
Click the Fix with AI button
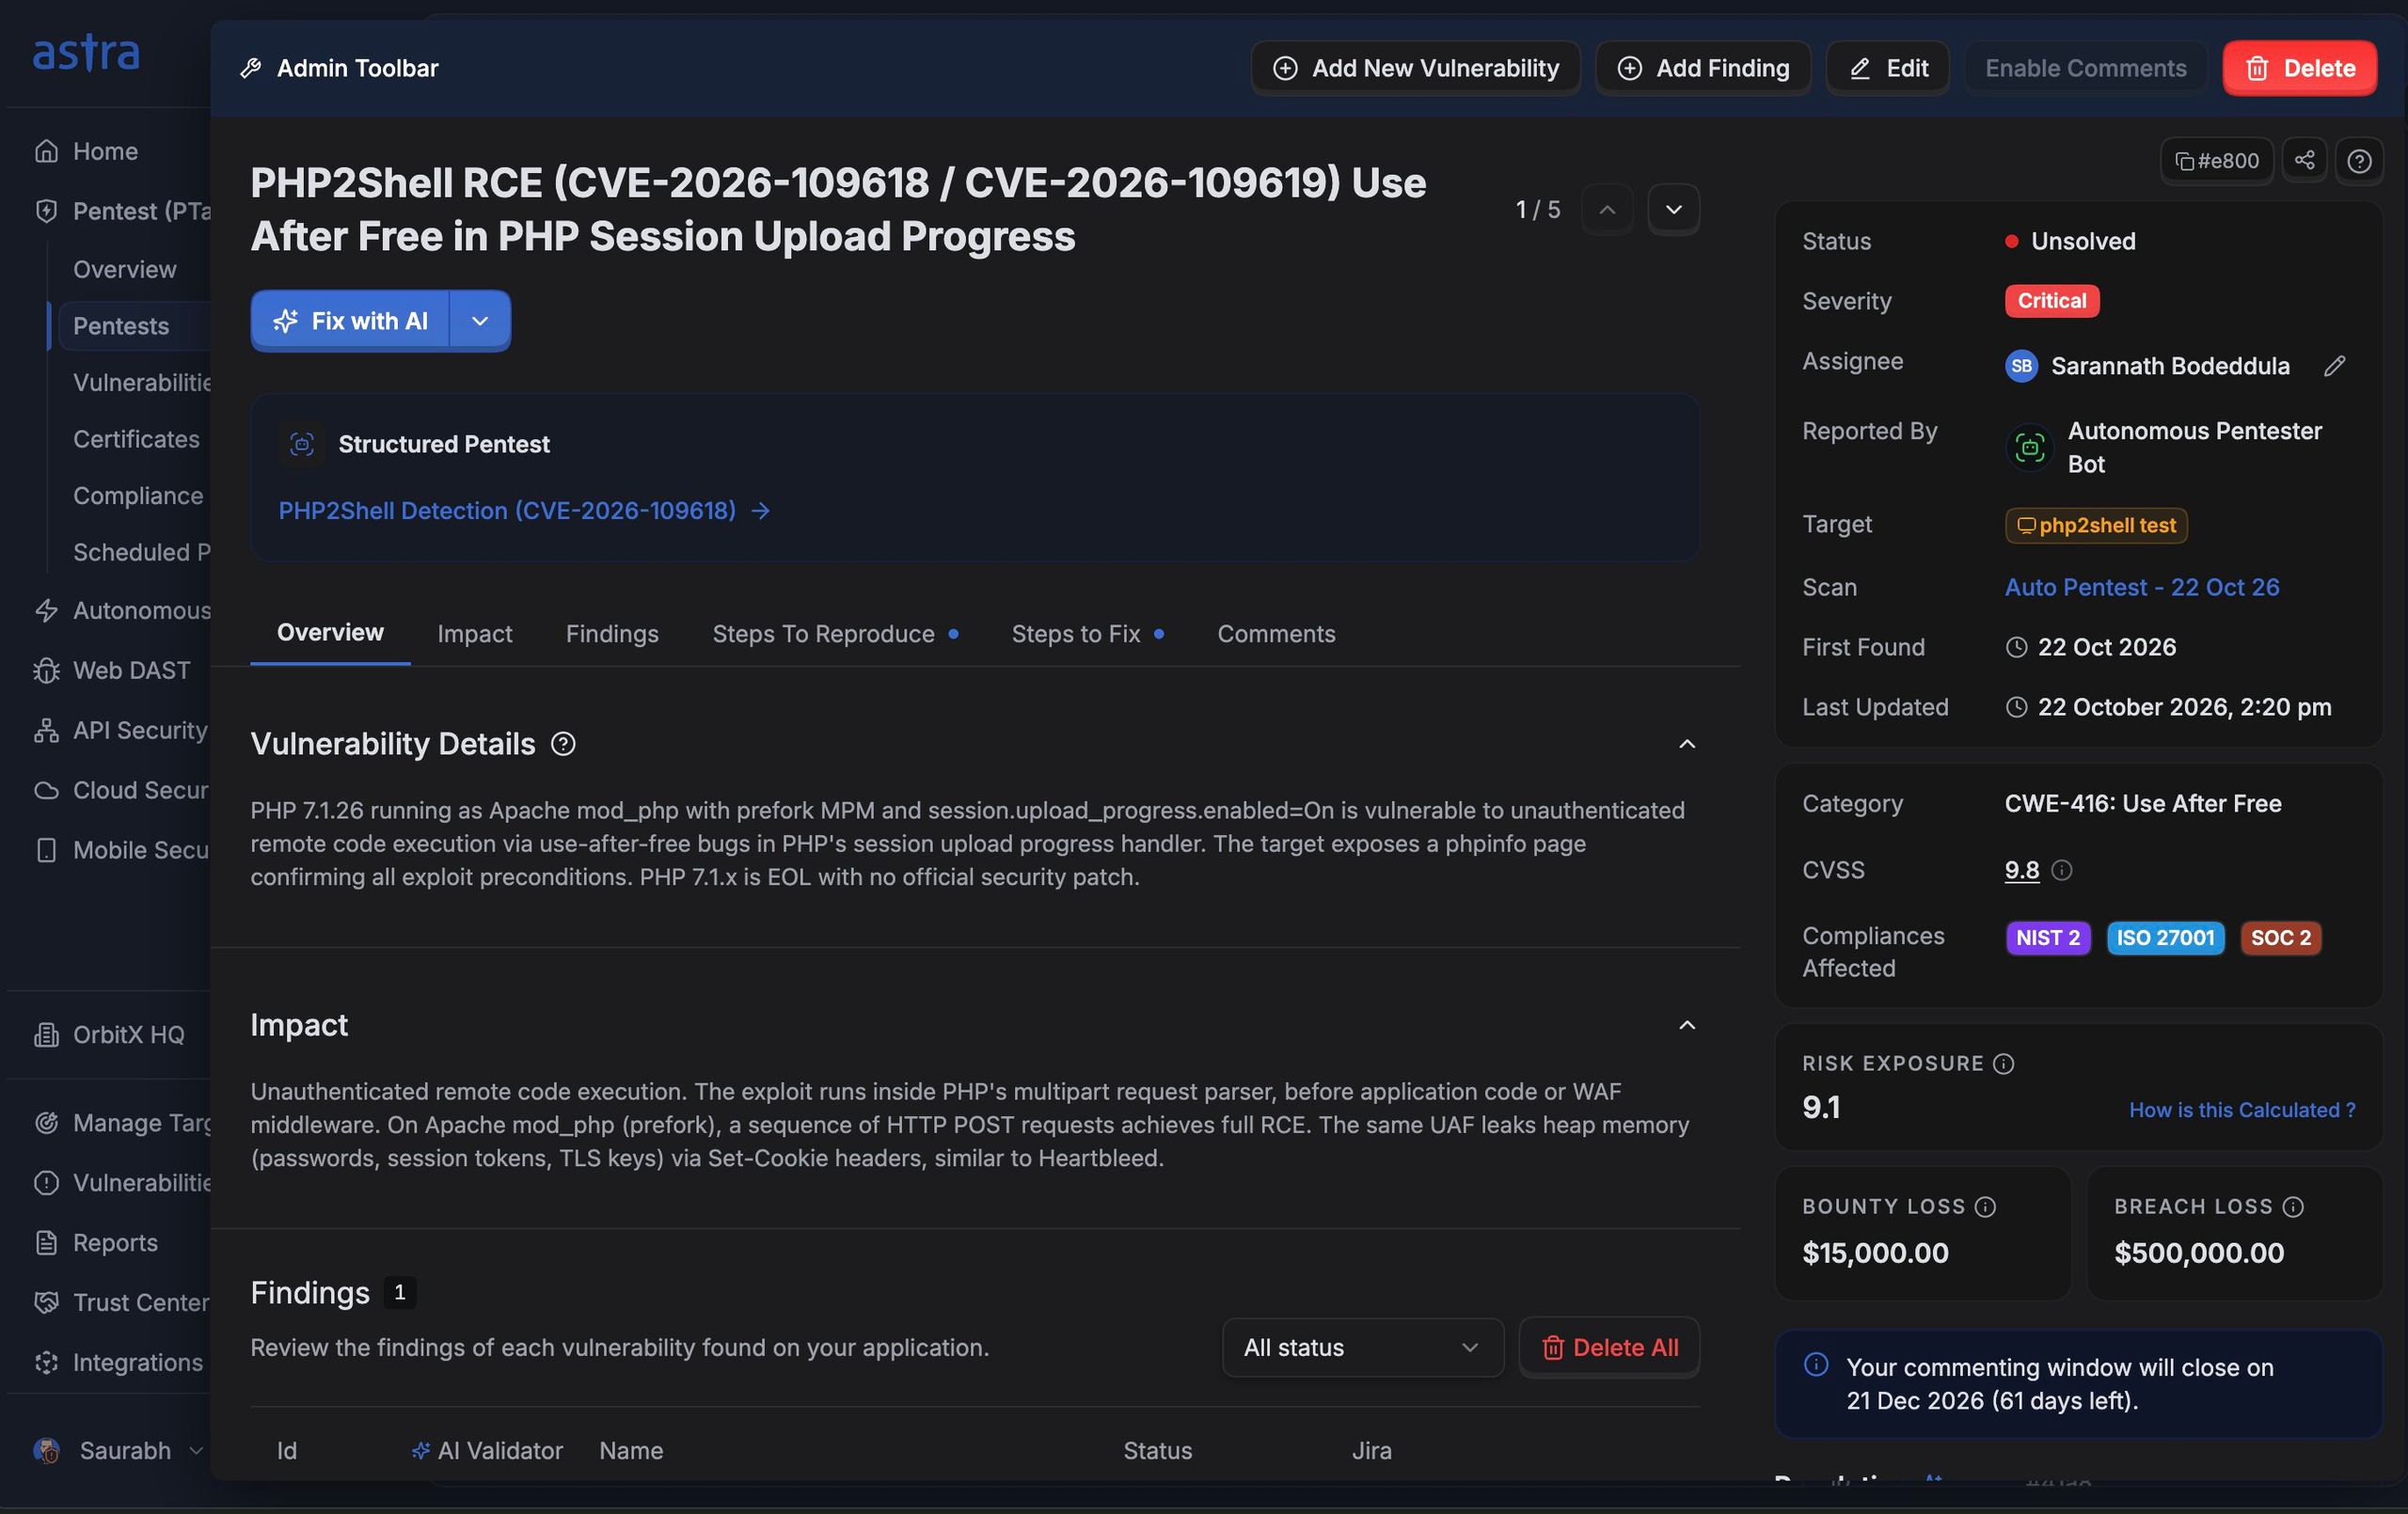pyautogui.click(x=350, y=320)
